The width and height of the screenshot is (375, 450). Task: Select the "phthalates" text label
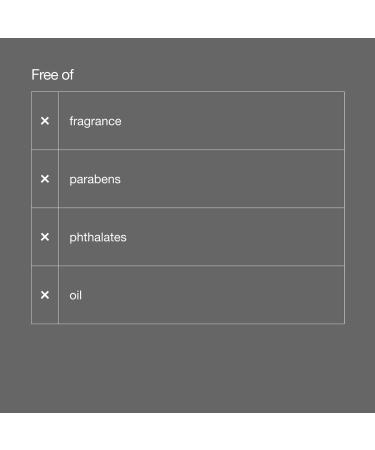pyautogui.click(x=98, y=237)
